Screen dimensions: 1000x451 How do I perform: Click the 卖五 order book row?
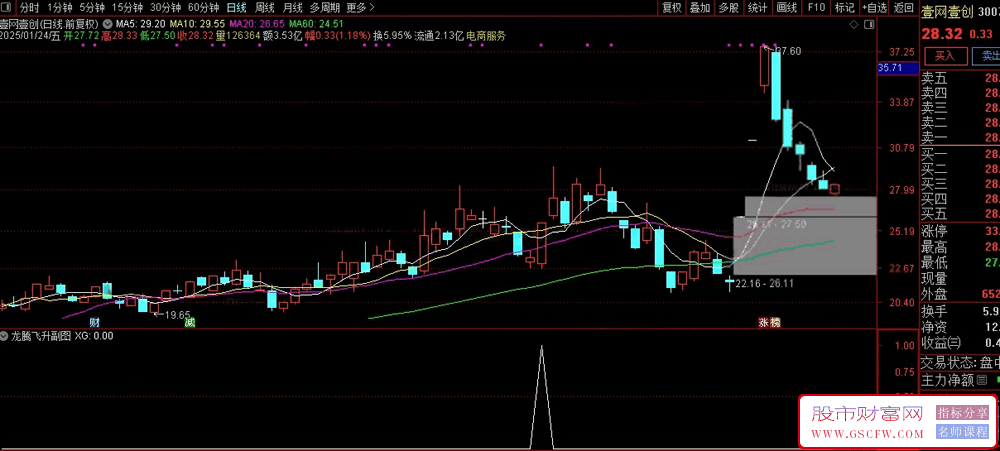click(960, 79)
